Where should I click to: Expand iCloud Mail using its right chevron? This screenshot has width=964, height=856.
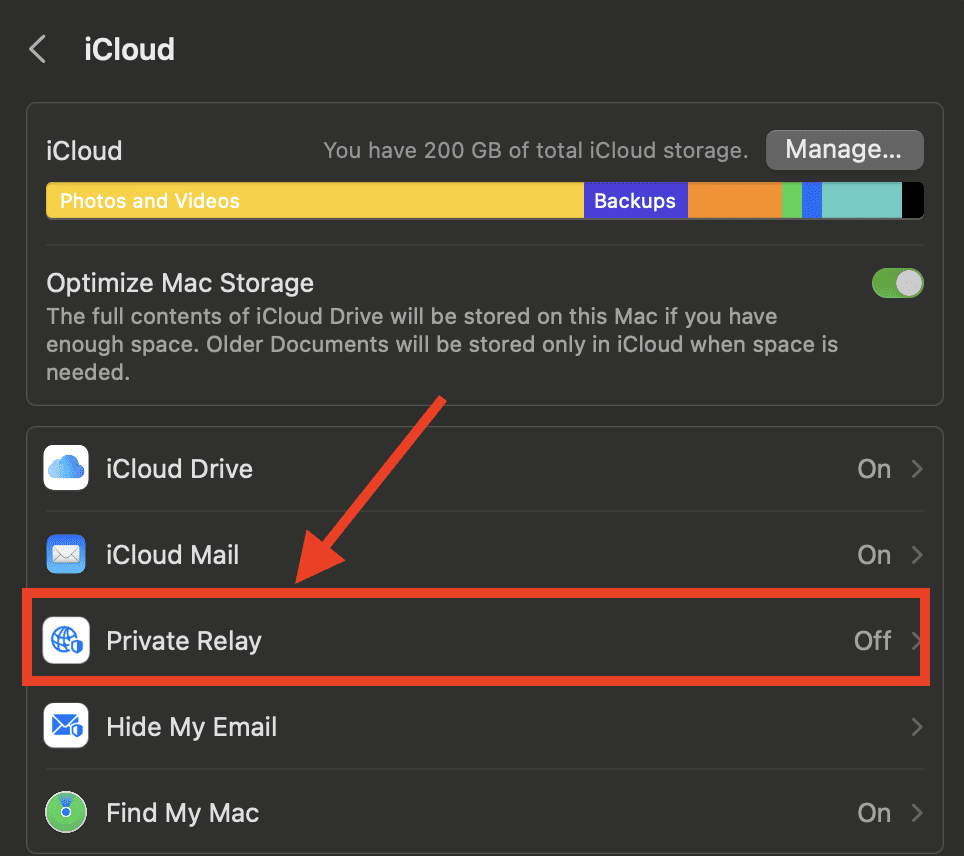(916, 555)
